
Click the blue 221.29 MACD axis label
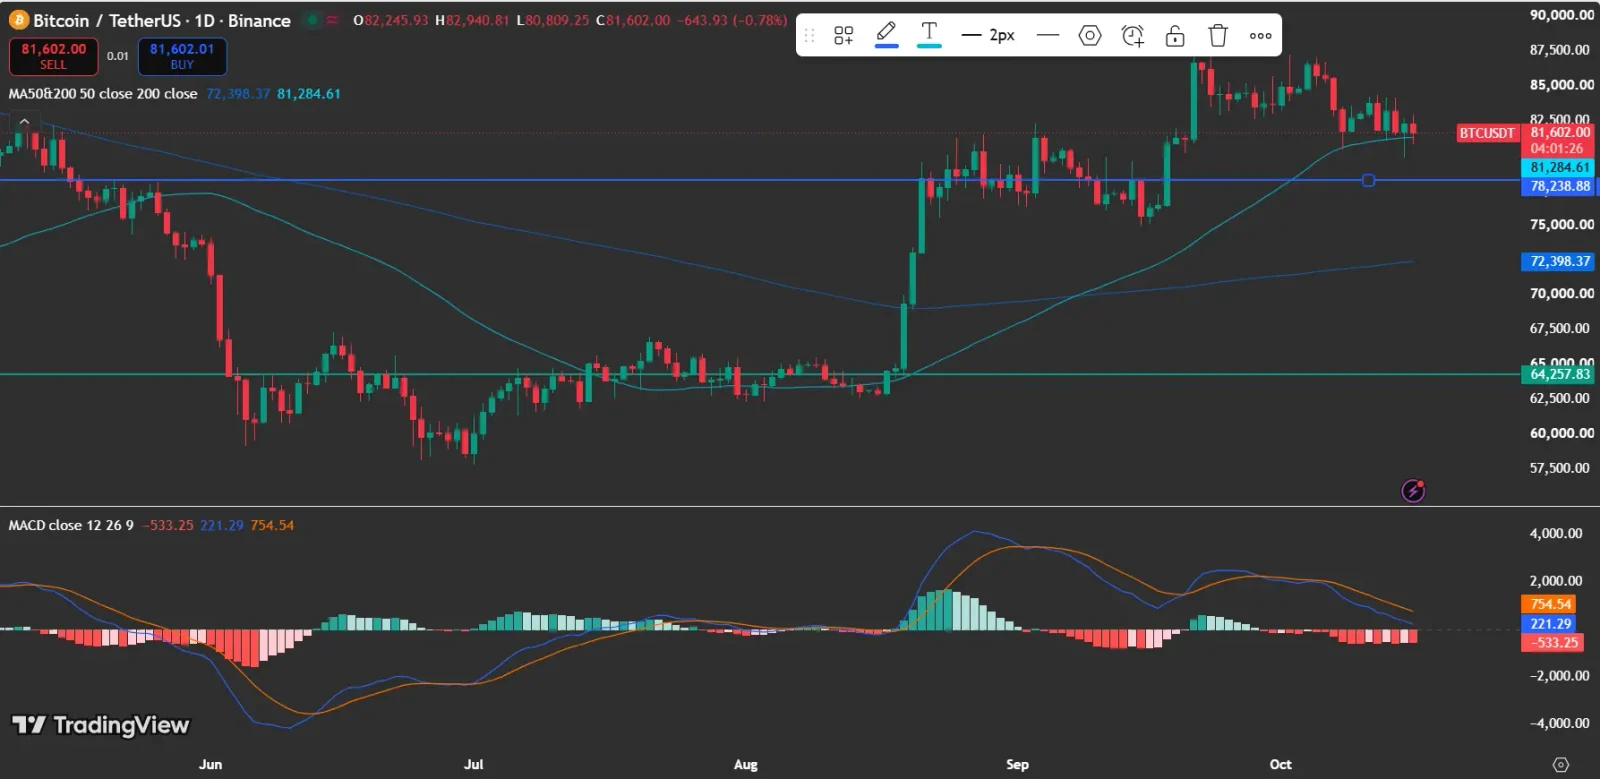click(x=1550, y=623)
